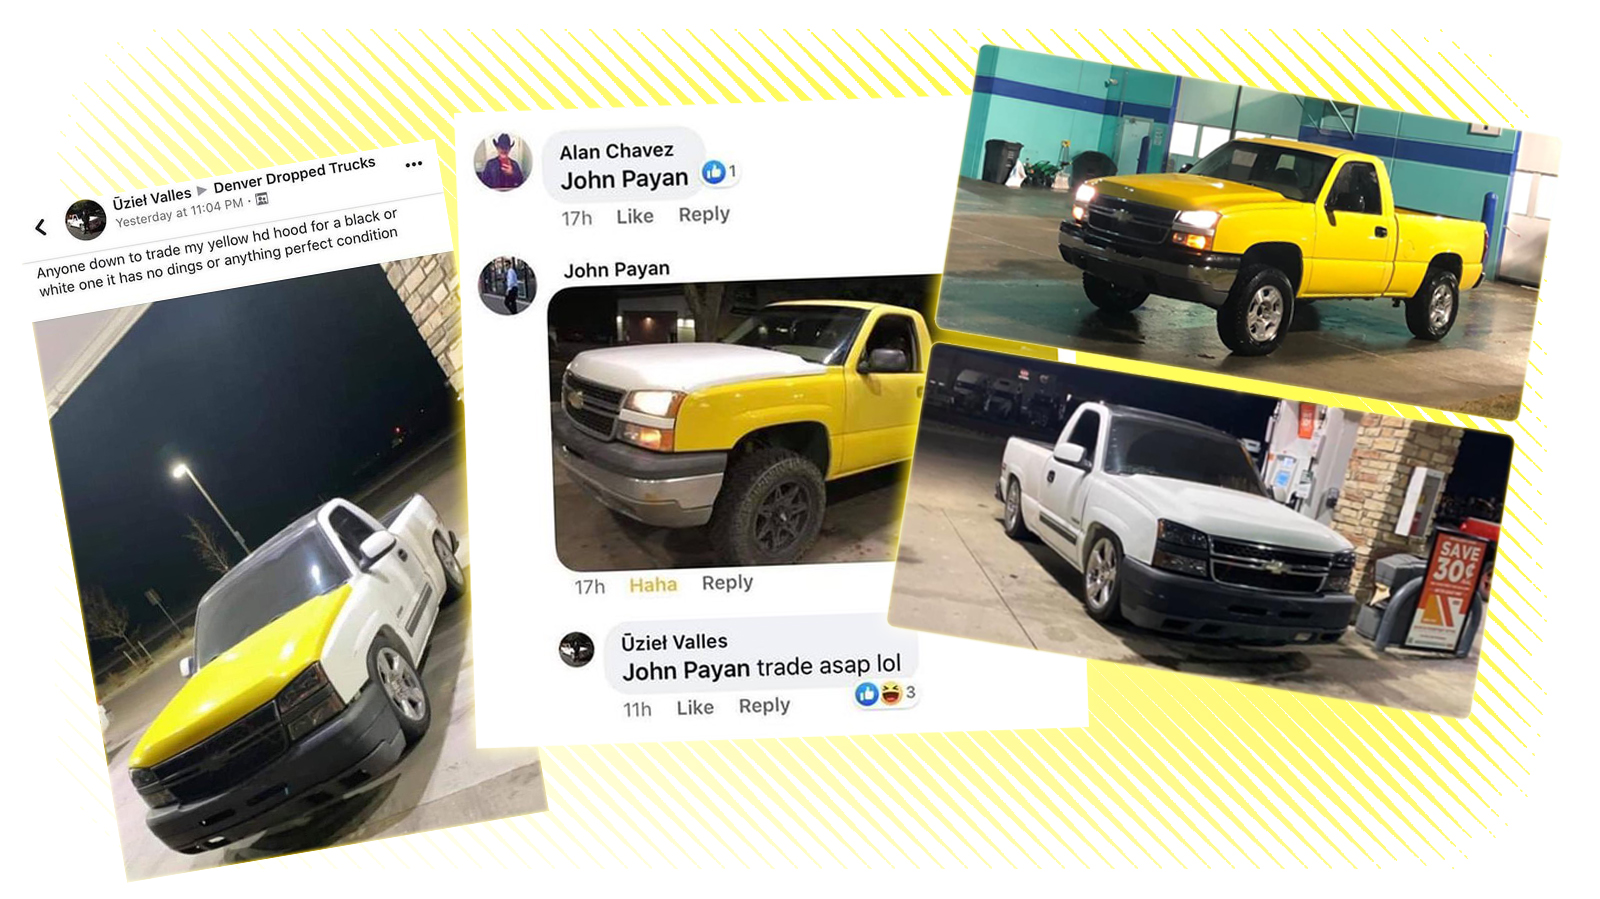
Task: Reply to Uziel Valles's 'trade asap' comment
Action: (x=764, y=705)
